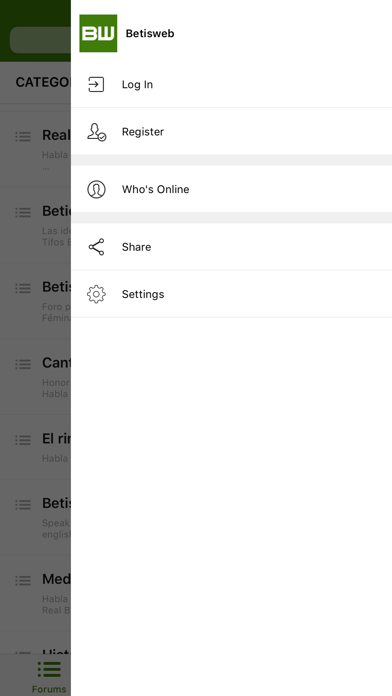Tap the list icon beside 'Betic' forum
The width and height of the screenshot is (392, 696).
(x=23, y=212)
